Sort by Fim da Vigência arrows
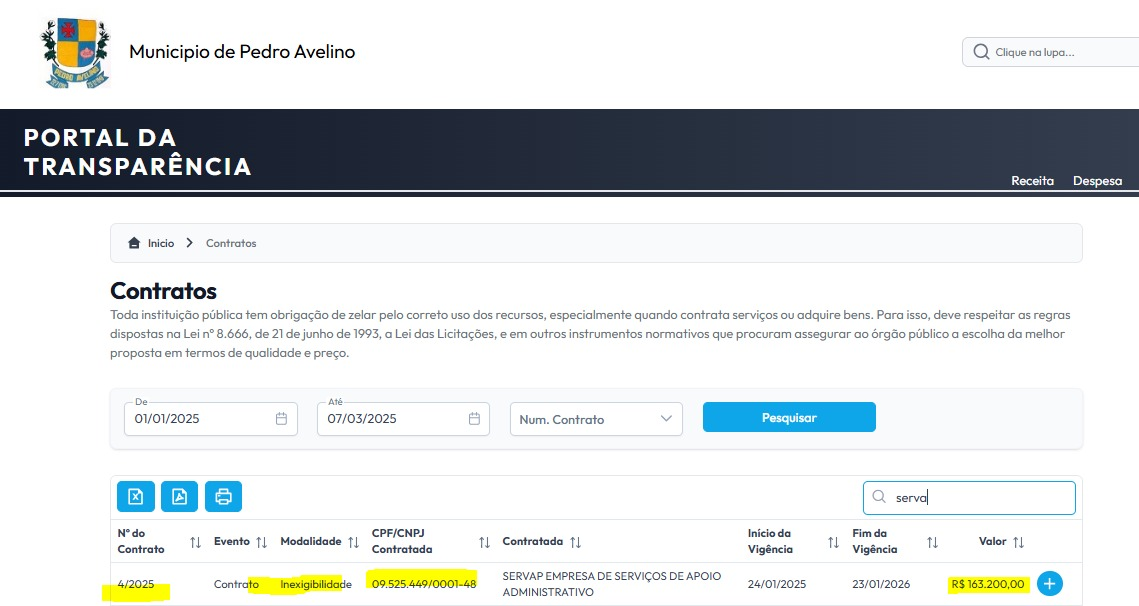The width and height of the screenshot is (1139, 606). [933, 542]
